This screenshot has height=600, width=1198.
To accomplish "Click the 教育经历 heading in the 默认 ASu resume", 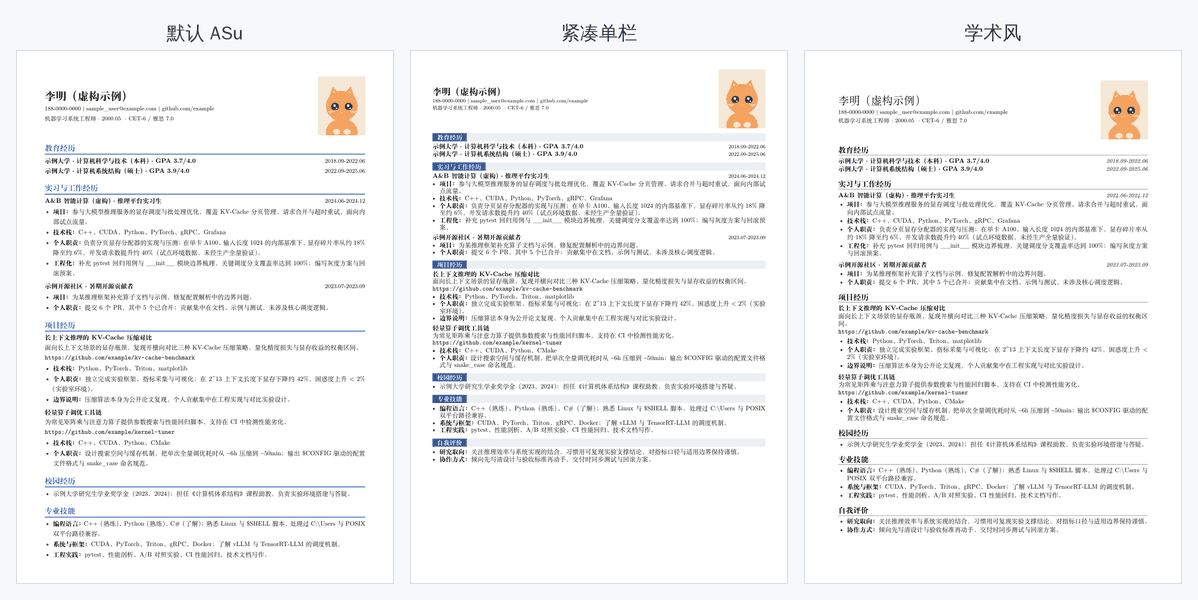I will (x=60, y=150).
